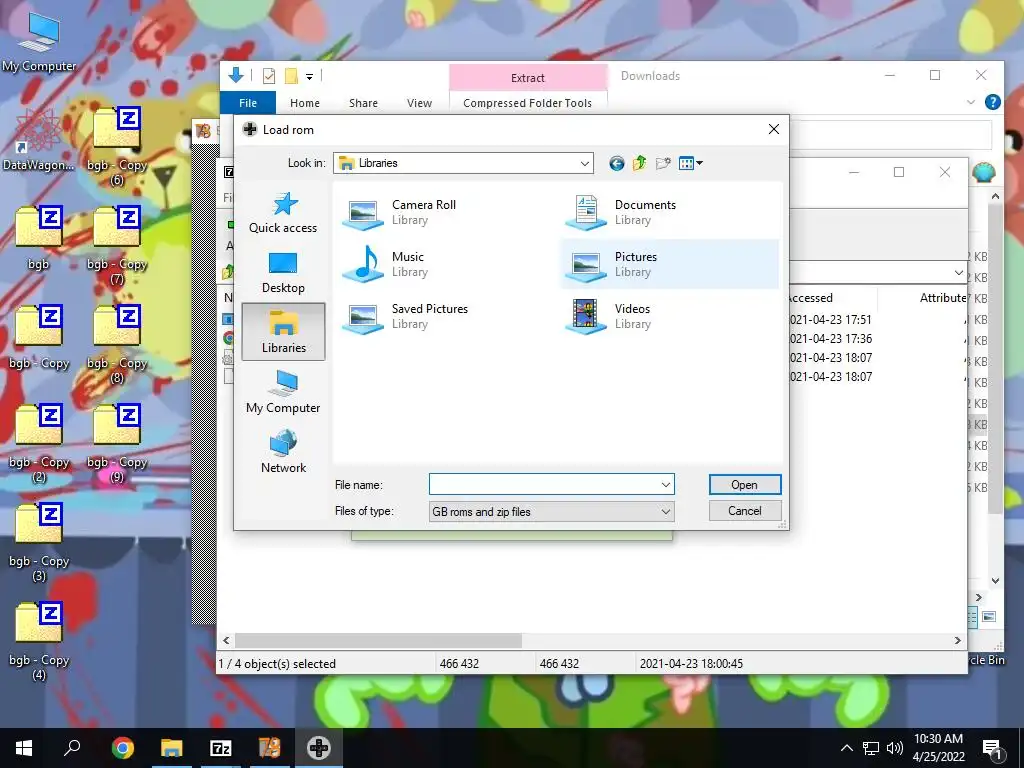
Task: Expand the Files of type dropdown
Action: pos(665,512)
